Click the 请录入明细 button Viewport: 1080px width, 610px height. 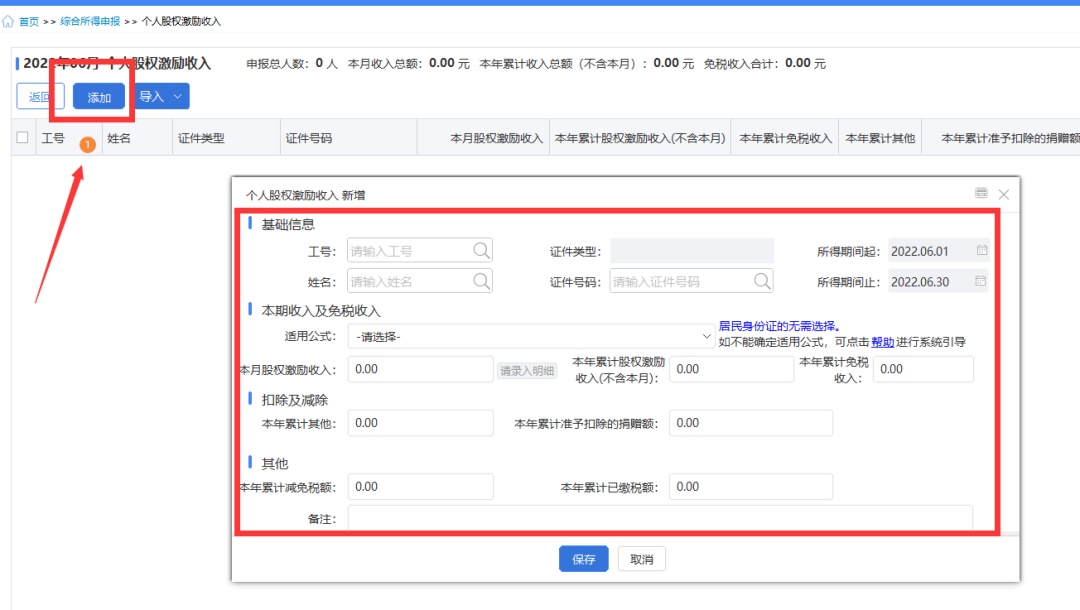coord(527,371)
